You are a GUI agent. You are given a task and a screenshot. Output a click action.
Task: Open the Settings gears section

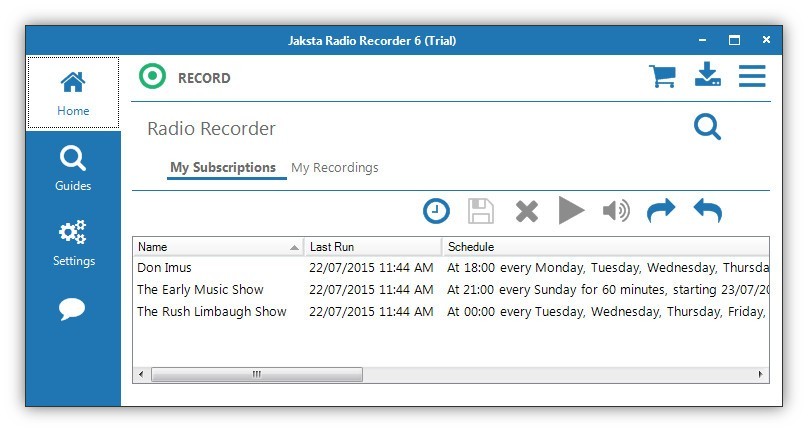[x=73, y=243]
